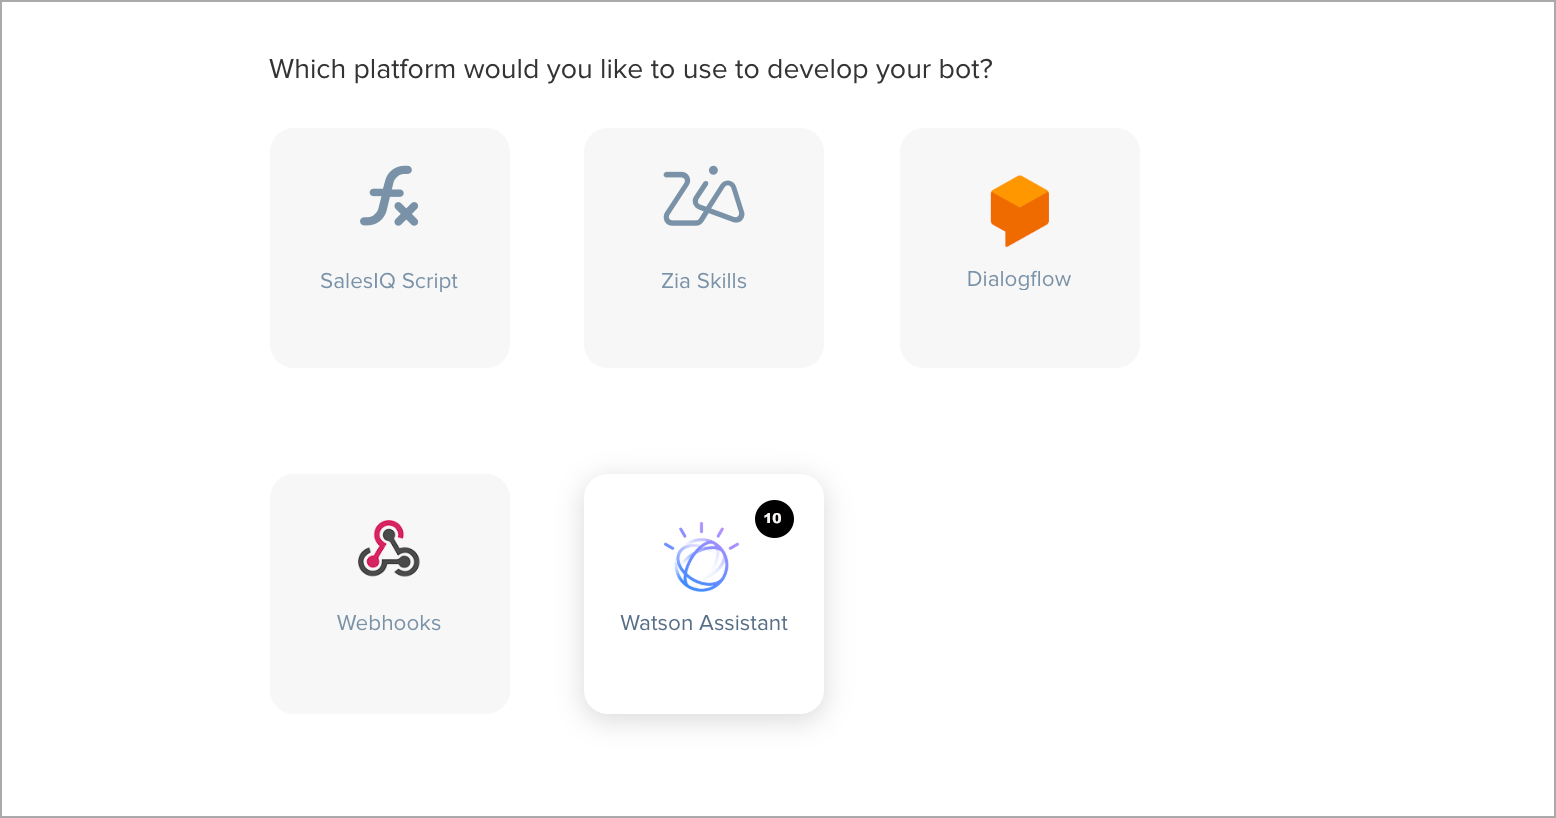
Task: Choose the Zia Skills platform card
Action: click(704, 248)
